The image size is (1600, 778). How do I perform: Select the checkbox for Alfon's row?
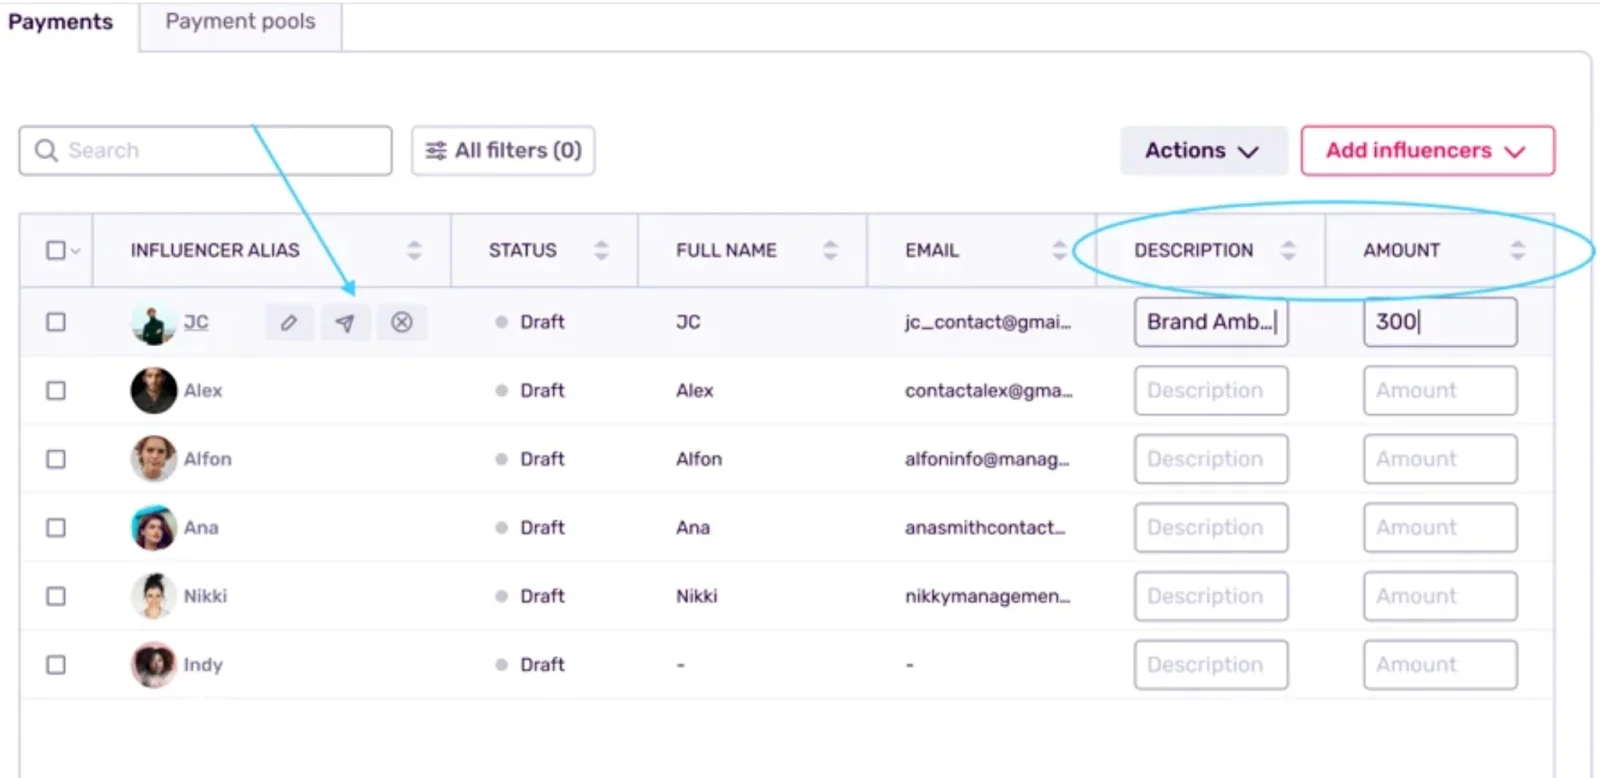tap(56, 459)
